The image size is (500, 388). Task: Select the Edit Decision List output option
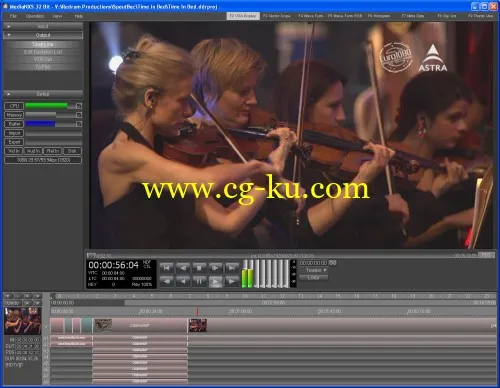click(x=43, y=52)
